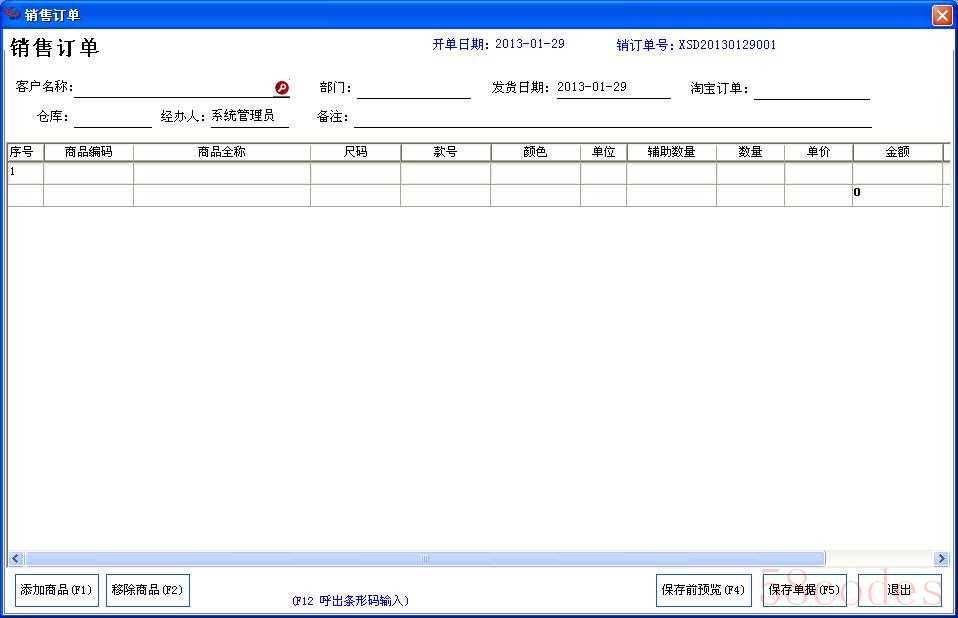Close the 销售订单 window

point(941,15)
